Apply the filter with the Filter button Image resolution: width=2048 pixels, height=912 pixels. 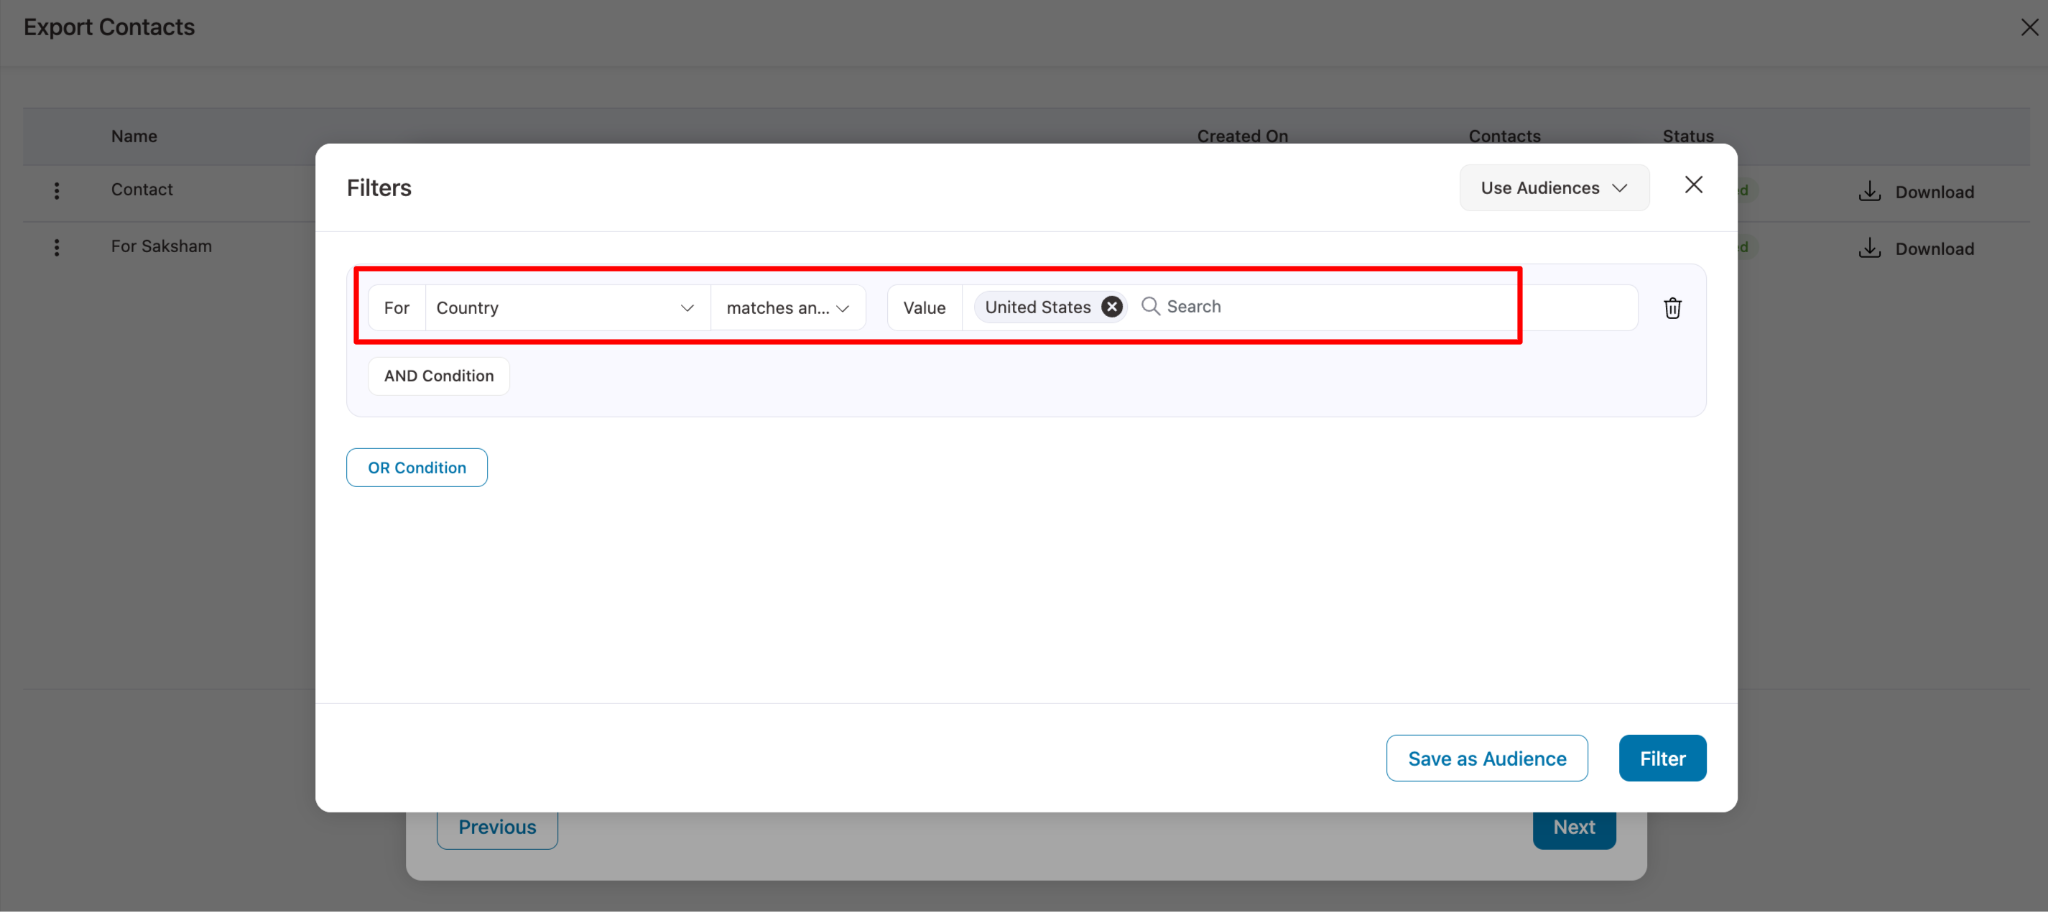pos(1661,758)
